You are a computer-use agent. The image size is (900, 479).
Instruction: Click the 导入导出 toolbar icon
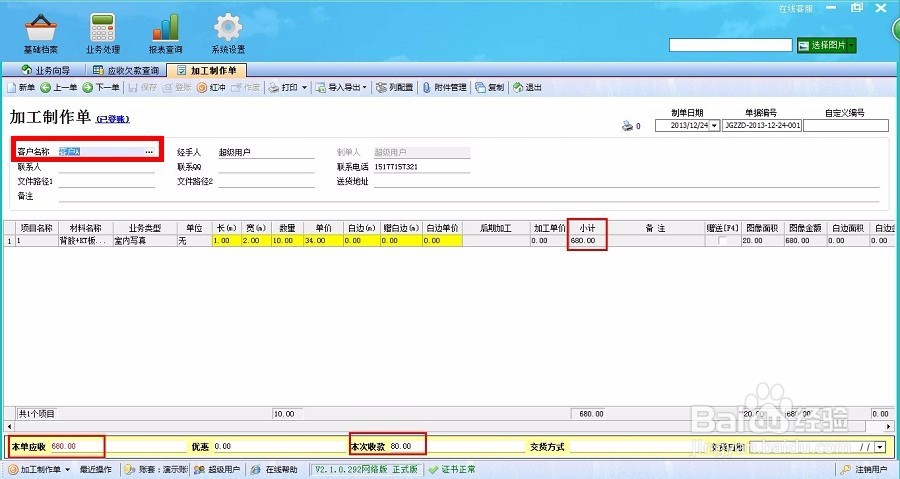pyautogui.click(x=339, y=87)
